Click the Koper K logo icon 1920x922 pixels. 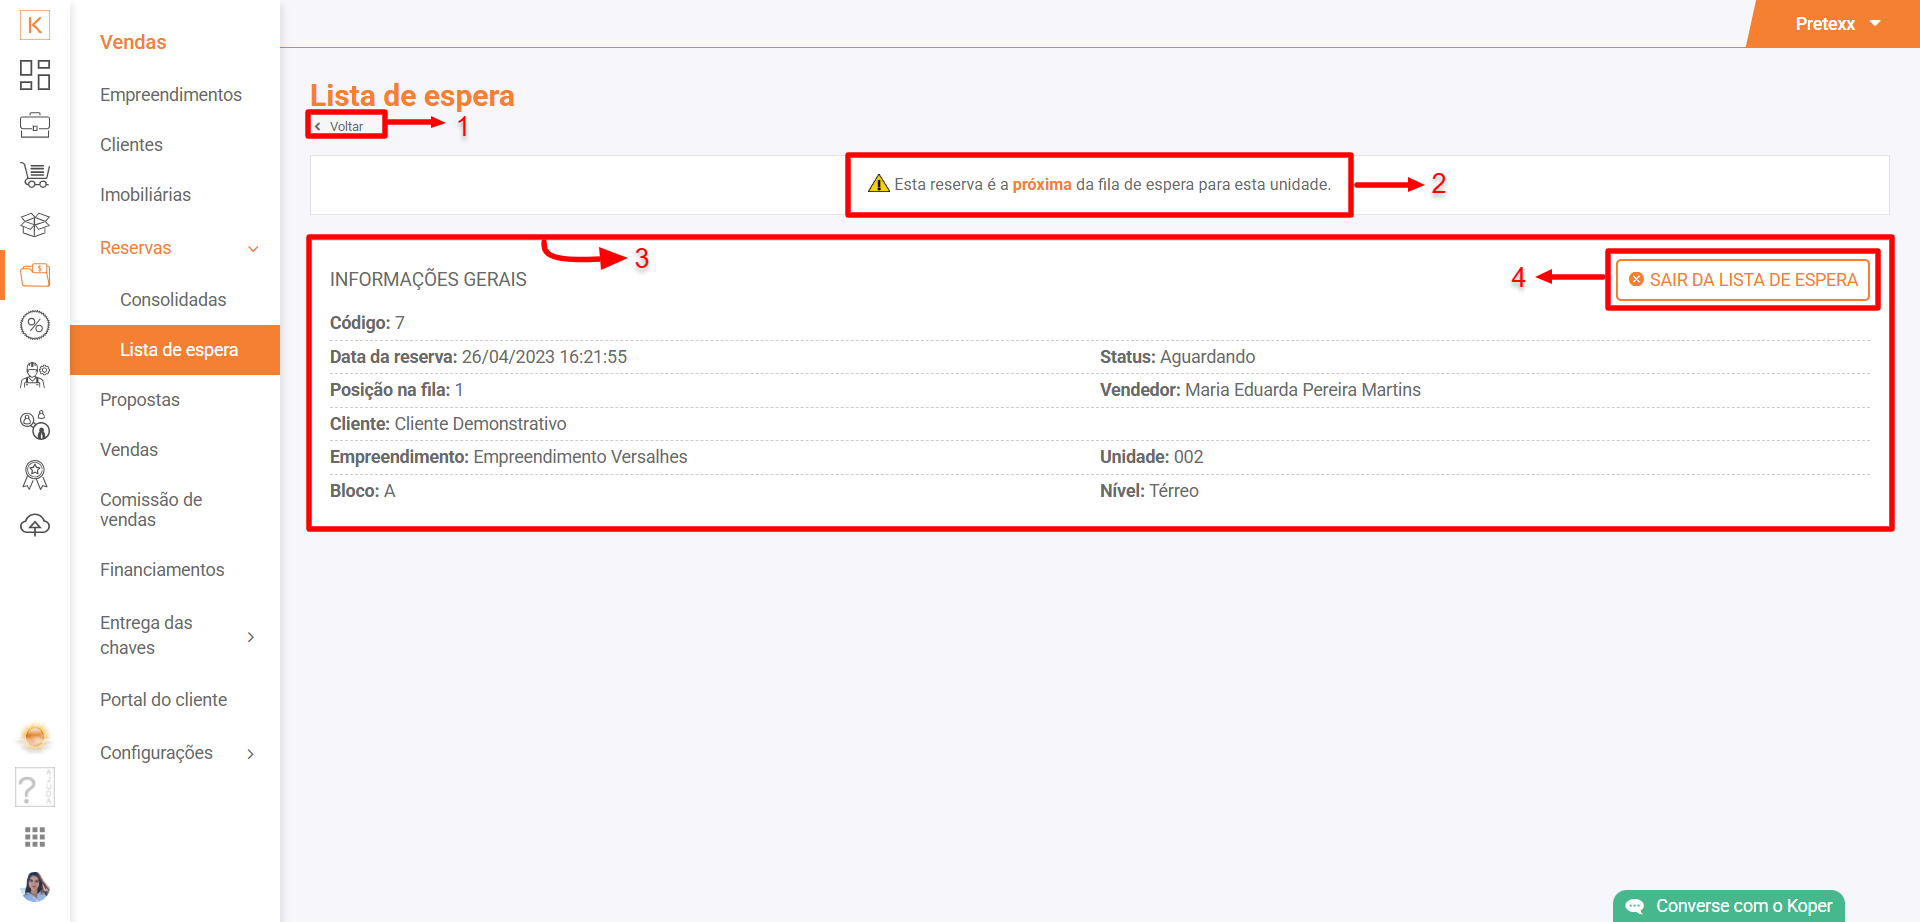(35, 25)
